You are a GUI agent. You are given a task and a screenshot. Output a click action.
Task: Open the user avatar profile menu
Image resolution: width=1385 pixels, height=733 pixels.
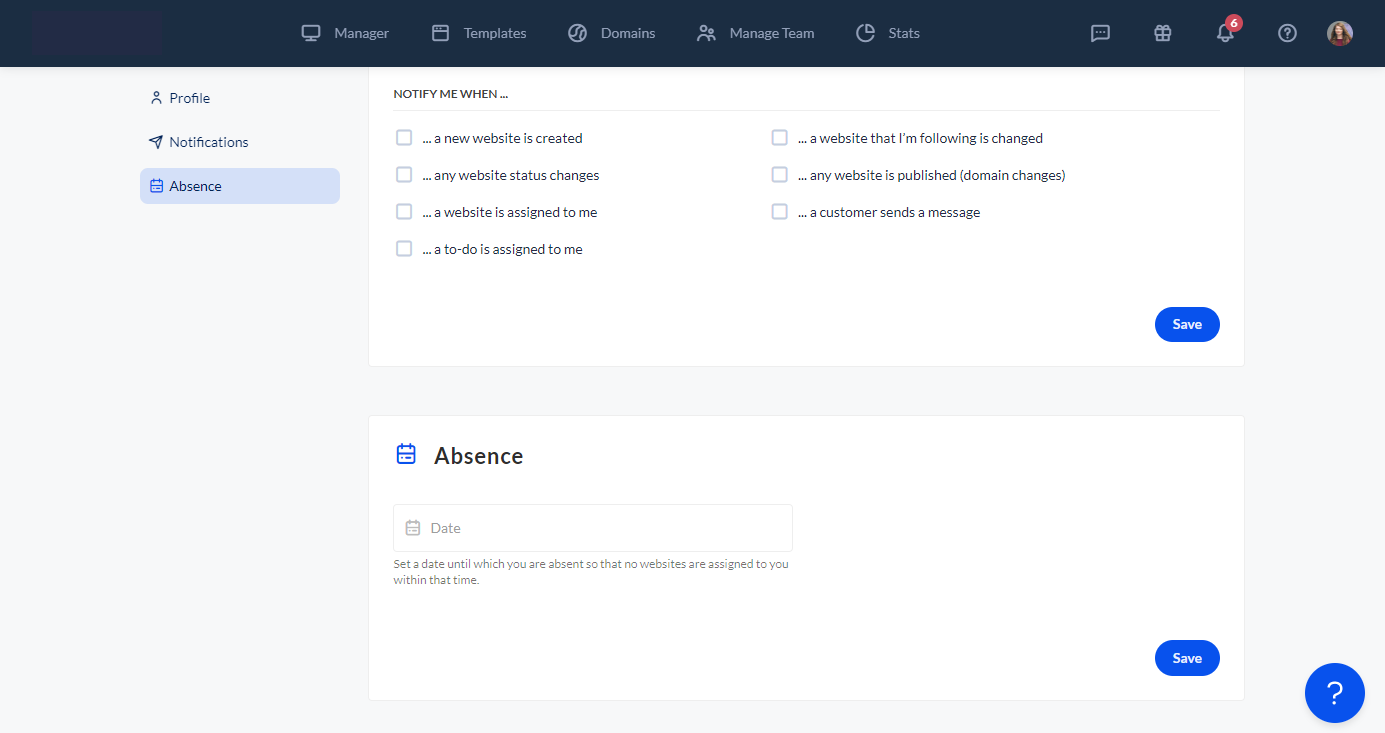(1339, 33)
